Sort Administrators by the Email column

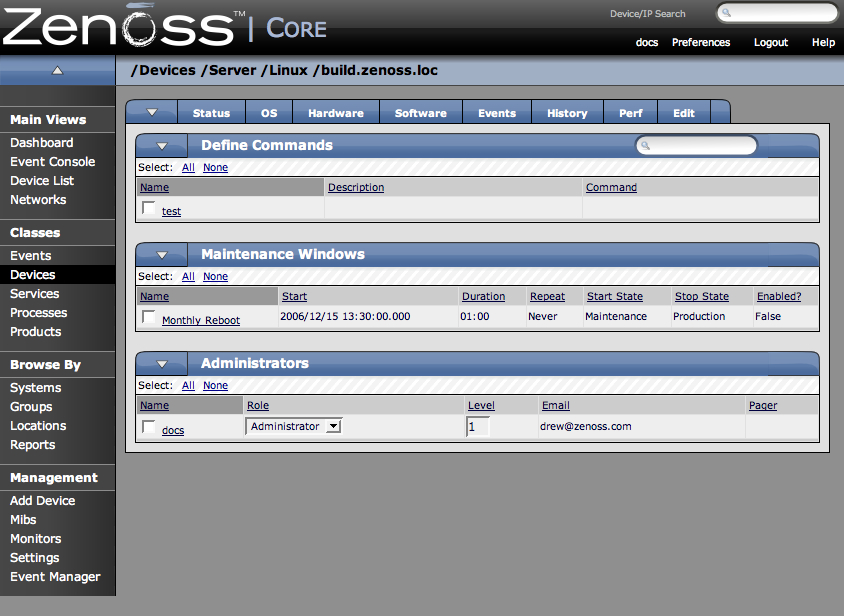[555, 405]
